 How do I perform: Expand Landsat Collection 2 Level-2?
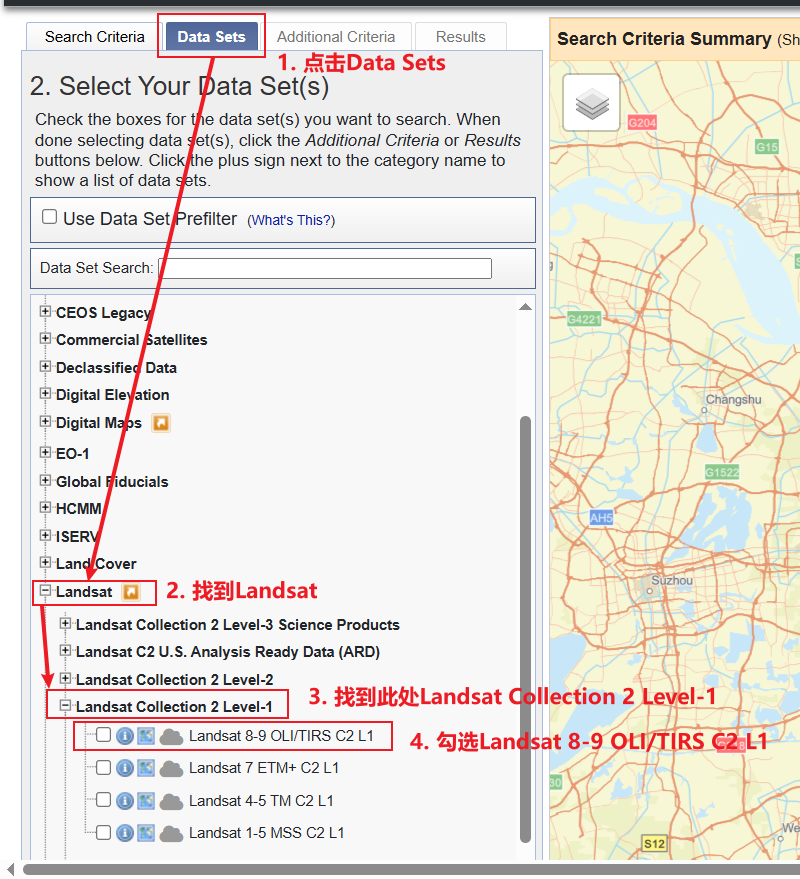pyautogui.click(x=66, y=678)
